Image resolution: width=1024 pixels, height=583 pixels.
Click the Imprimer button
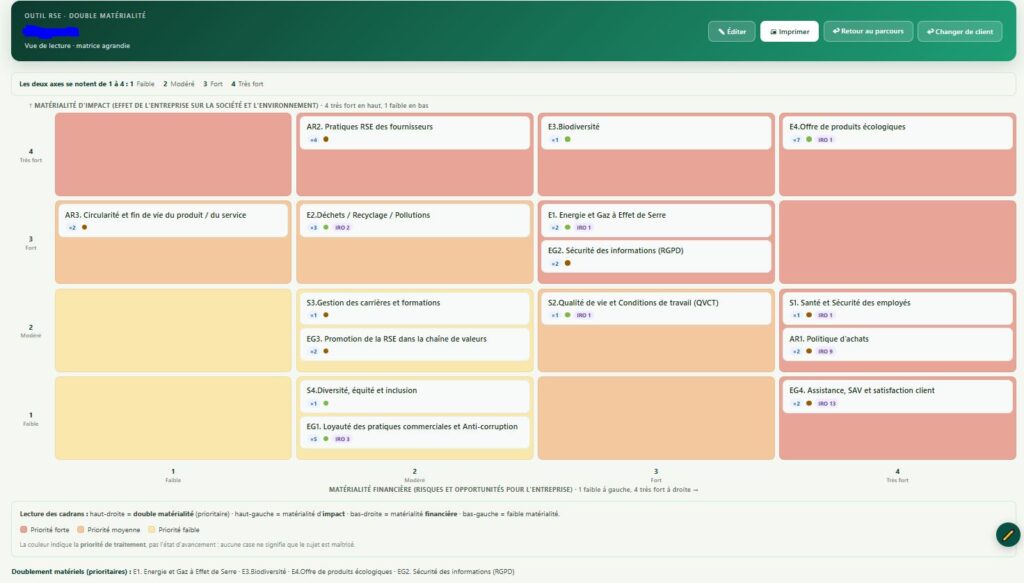coord(789,31)
